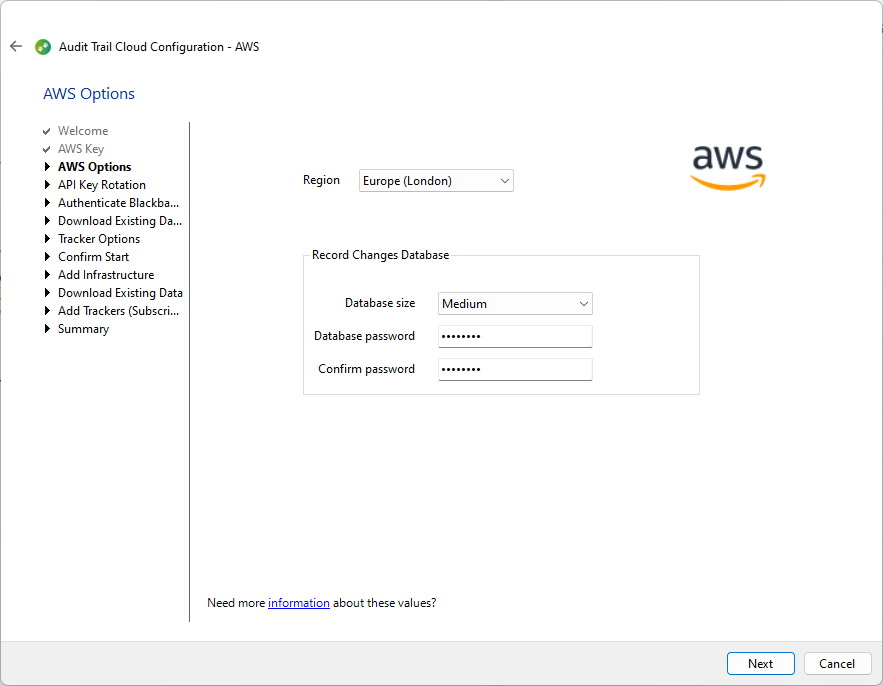The height and width of the screenshot is (686, 883).
Task: Select the AWS Options step
Action: pos(95,167)
